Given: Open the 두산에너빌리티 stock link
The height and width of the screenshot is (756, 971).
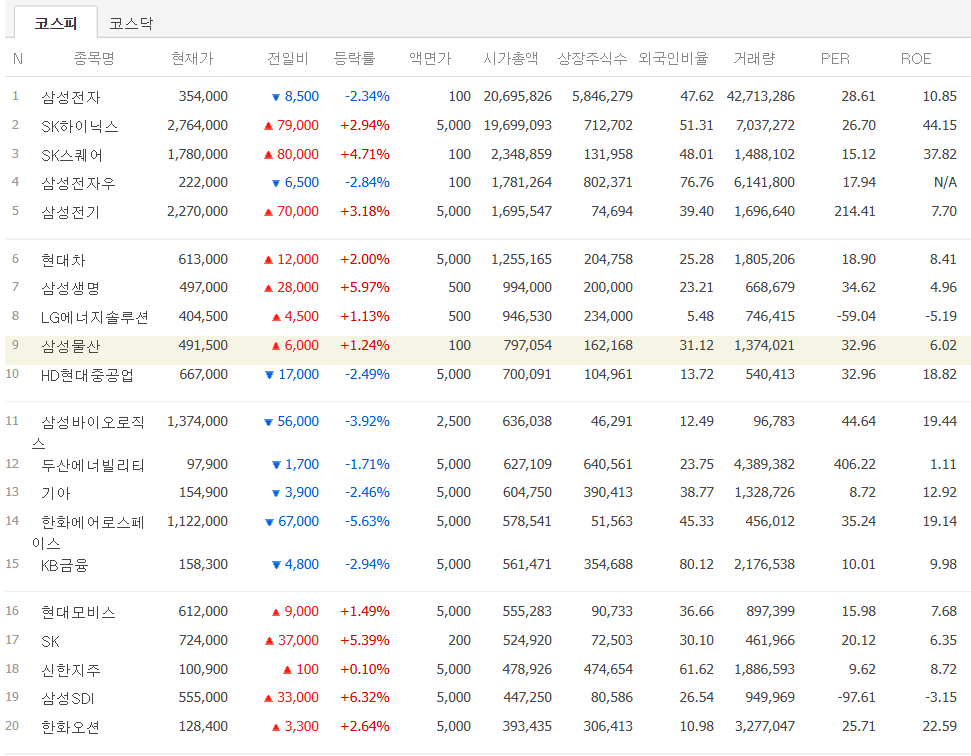Looking at the screenshot, I should coord(93,465).
